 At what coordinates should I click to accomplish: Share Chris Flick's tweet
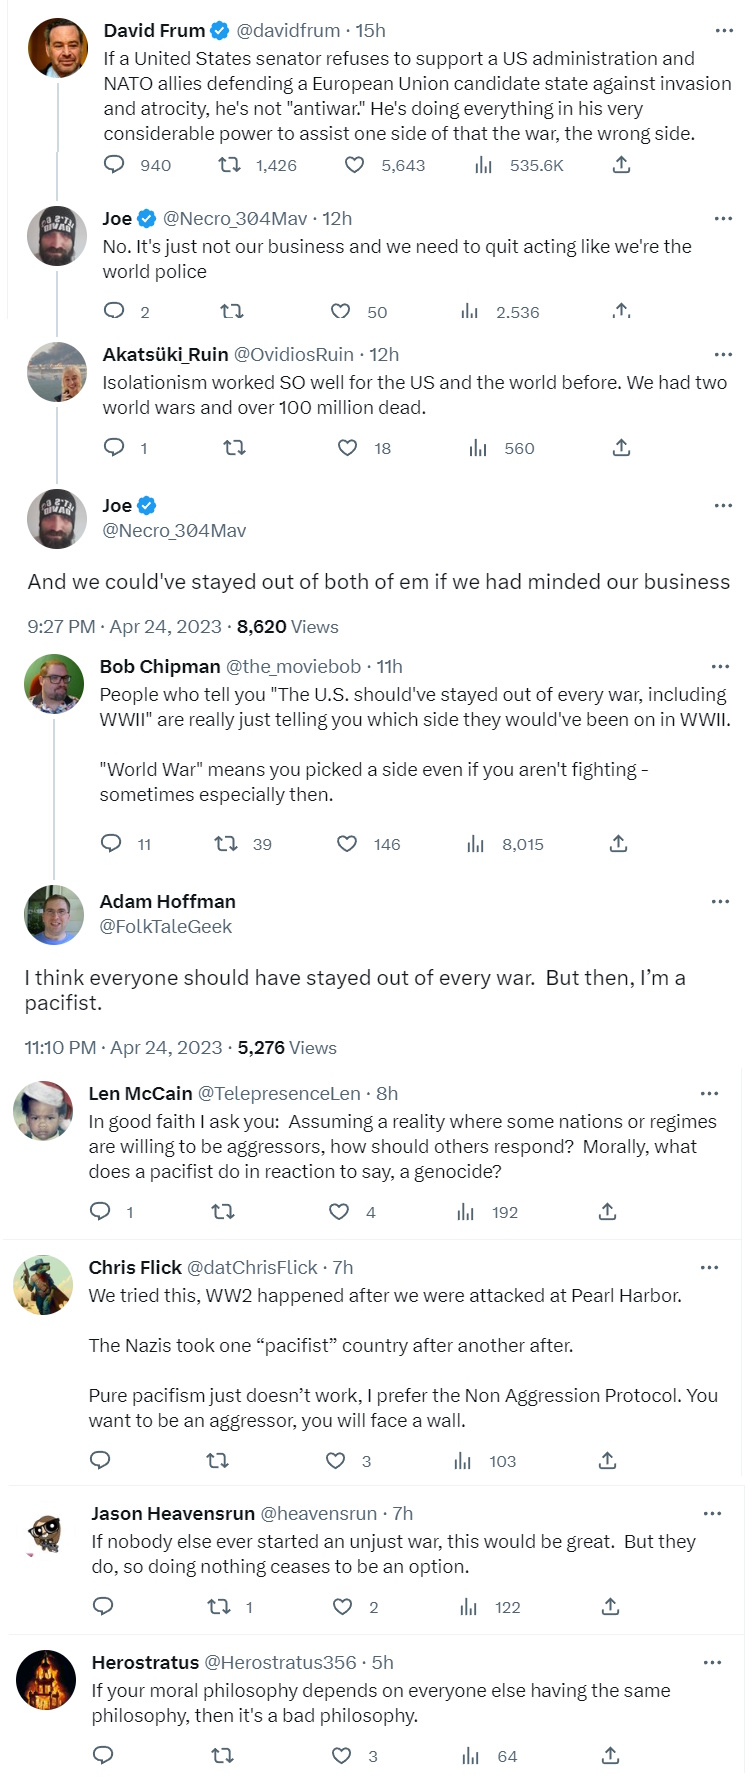(607, 1461)
